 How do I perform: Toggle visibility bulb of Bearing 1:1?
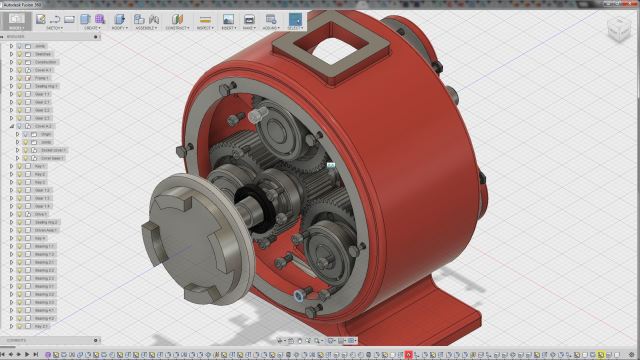point(19,246)
